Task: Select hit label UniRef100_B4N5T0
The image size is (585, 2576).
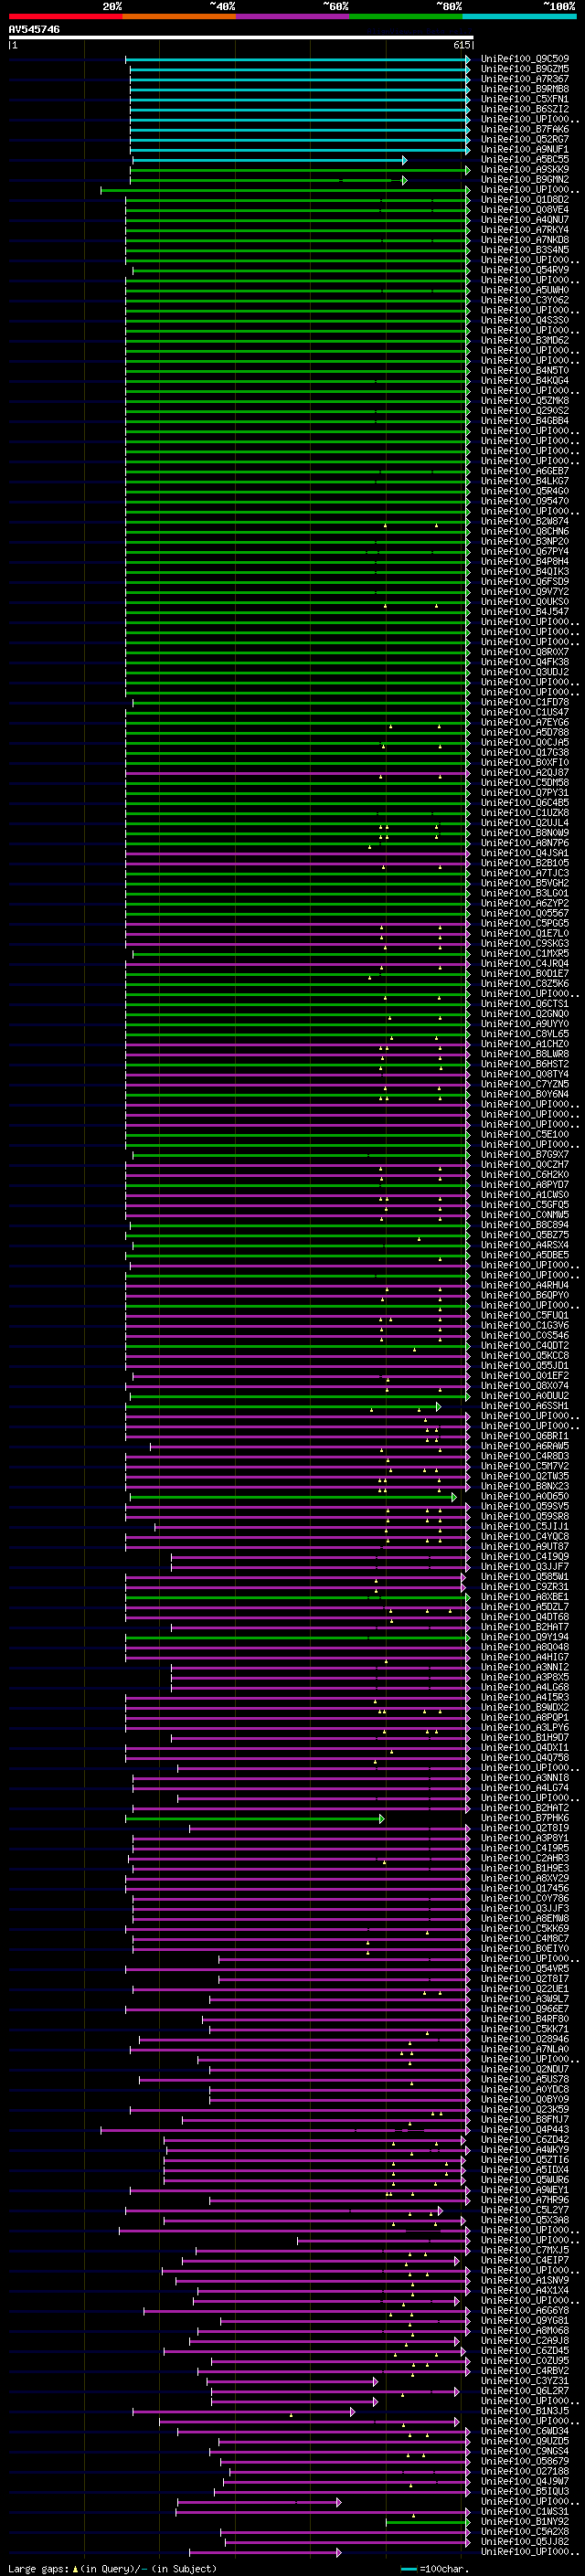Action: point(525,371)
